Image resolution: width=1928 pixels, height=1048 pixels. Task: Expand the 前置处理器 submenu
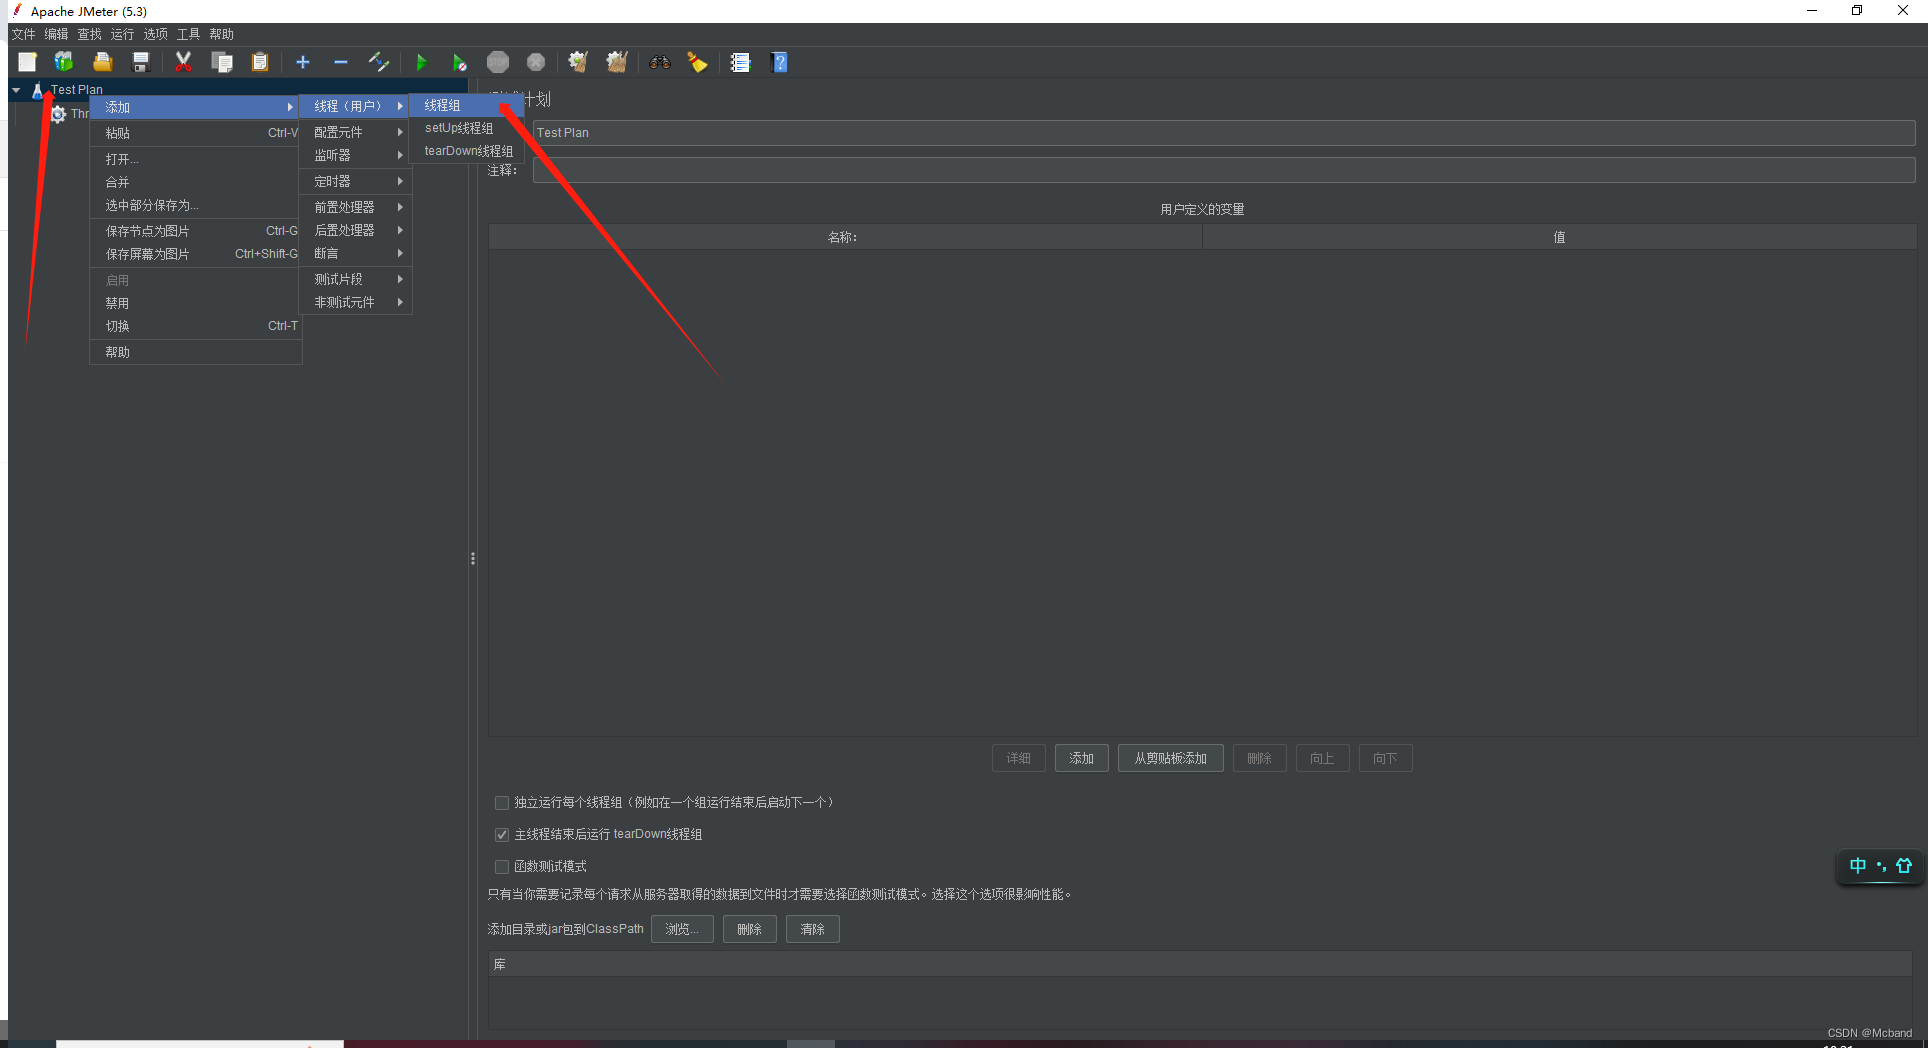[356, 207]
